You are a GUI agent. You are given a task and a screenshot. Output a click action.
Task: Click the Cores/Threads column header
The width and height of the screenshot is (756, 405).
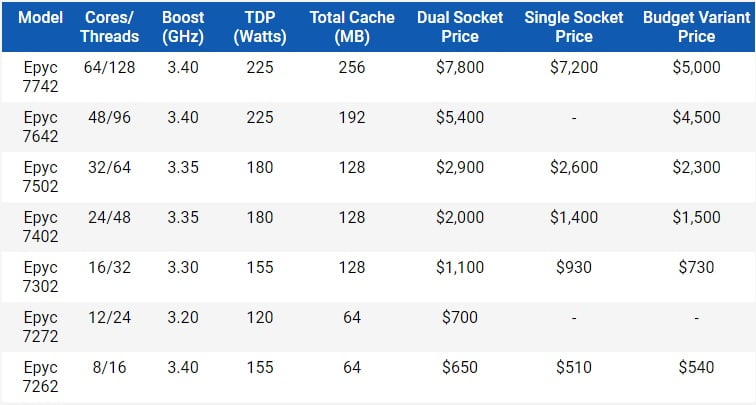(x=112, y=27)
